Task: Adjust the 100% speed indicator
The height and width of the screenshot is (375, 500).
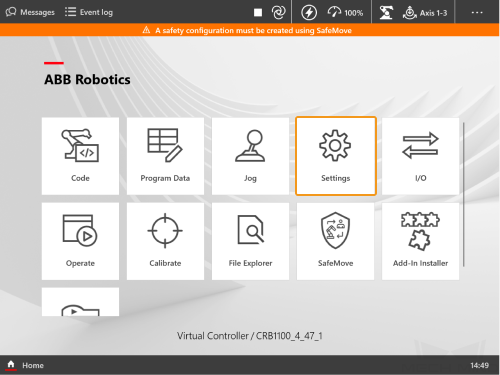Action: coord(345,13)
